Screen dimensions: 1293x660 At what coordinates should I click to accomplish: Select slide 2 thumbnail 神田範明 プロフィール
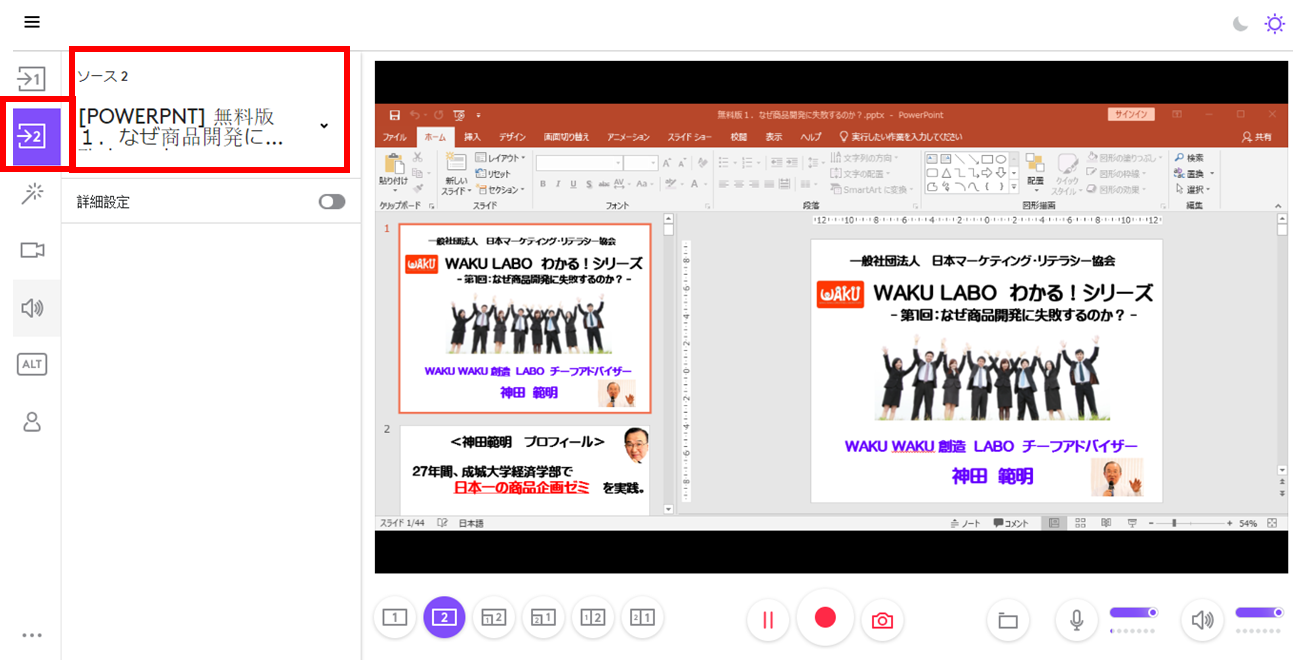click(525, 470)
